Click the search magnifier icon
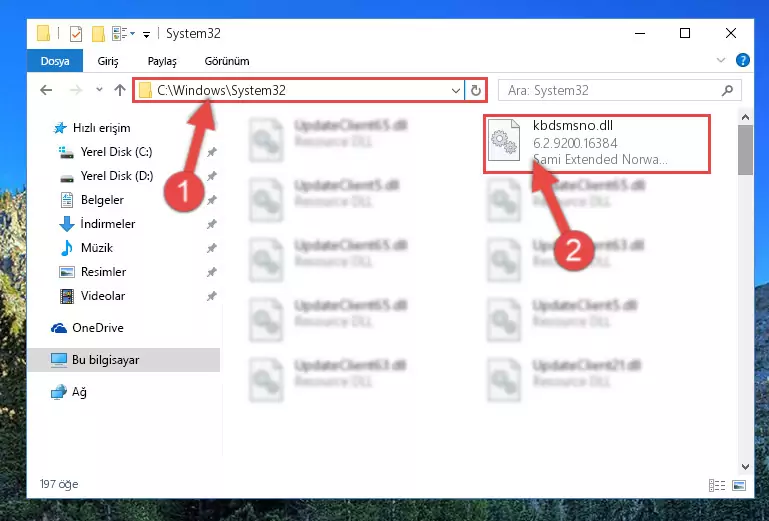Viewport: 769px width, 521px height. 728,90
